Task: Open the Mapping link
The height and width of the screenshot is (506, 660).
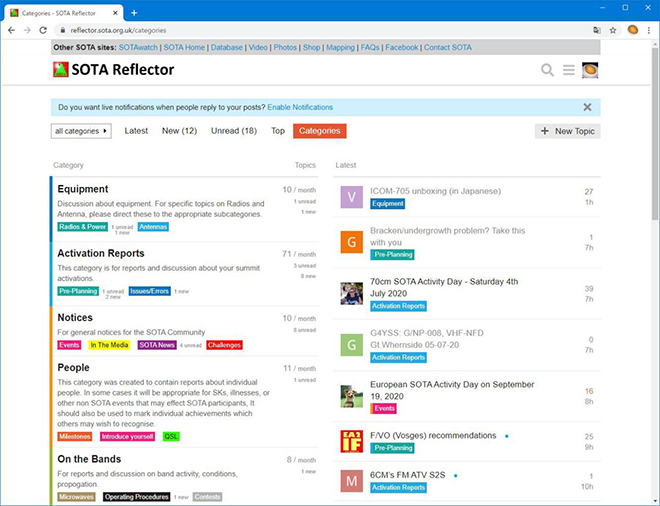Action: point(340,48)
